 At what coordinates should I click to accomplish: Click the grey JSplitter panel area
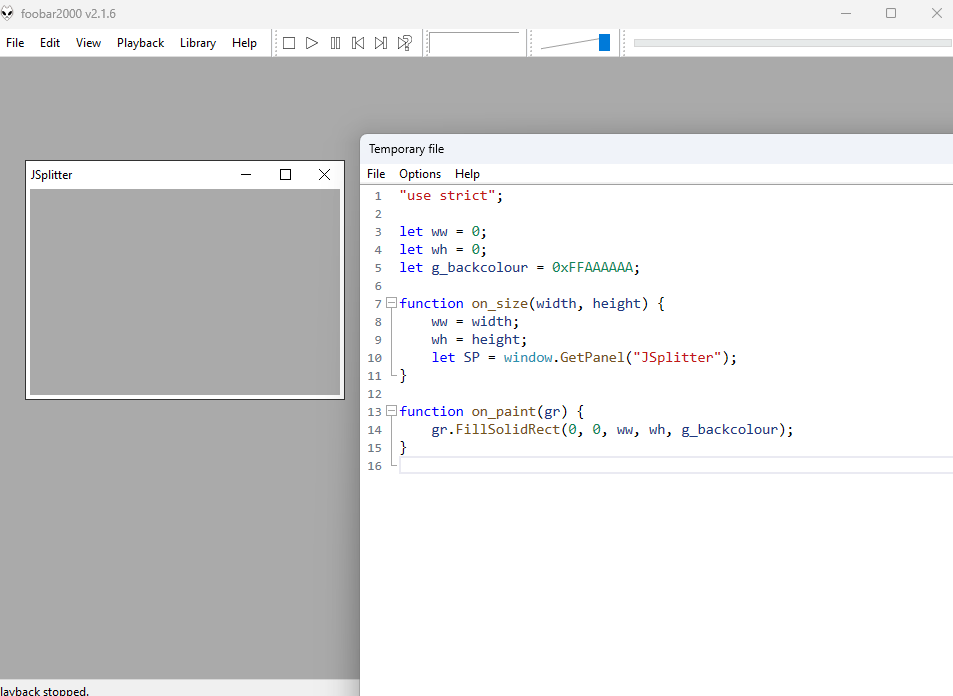click(185, 291)
